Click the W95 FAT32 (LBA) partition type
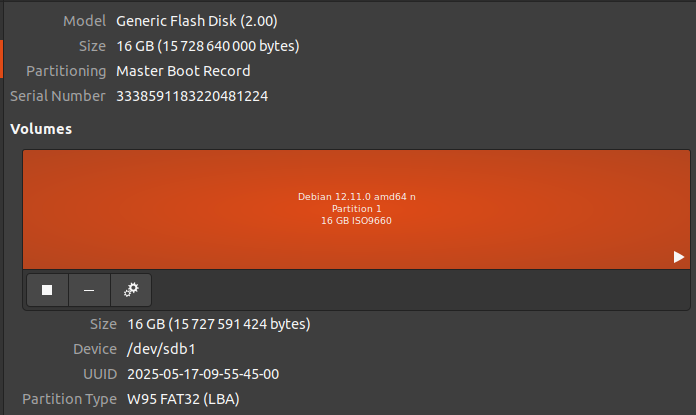 tap(183, 400)
